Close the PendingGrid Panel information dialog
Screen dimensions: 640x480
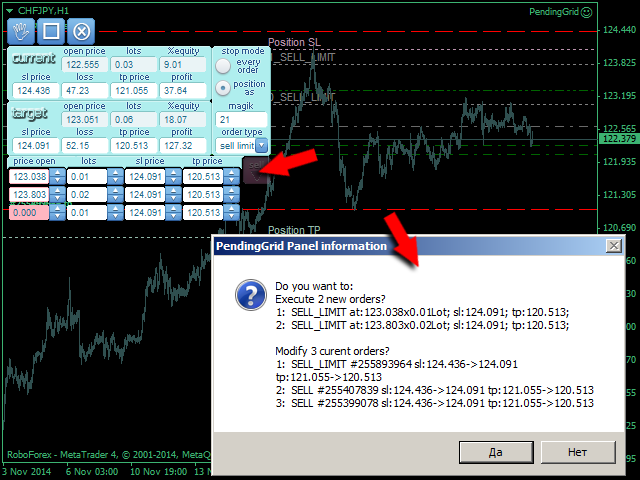pyautogui.click(x=614, y=245)
